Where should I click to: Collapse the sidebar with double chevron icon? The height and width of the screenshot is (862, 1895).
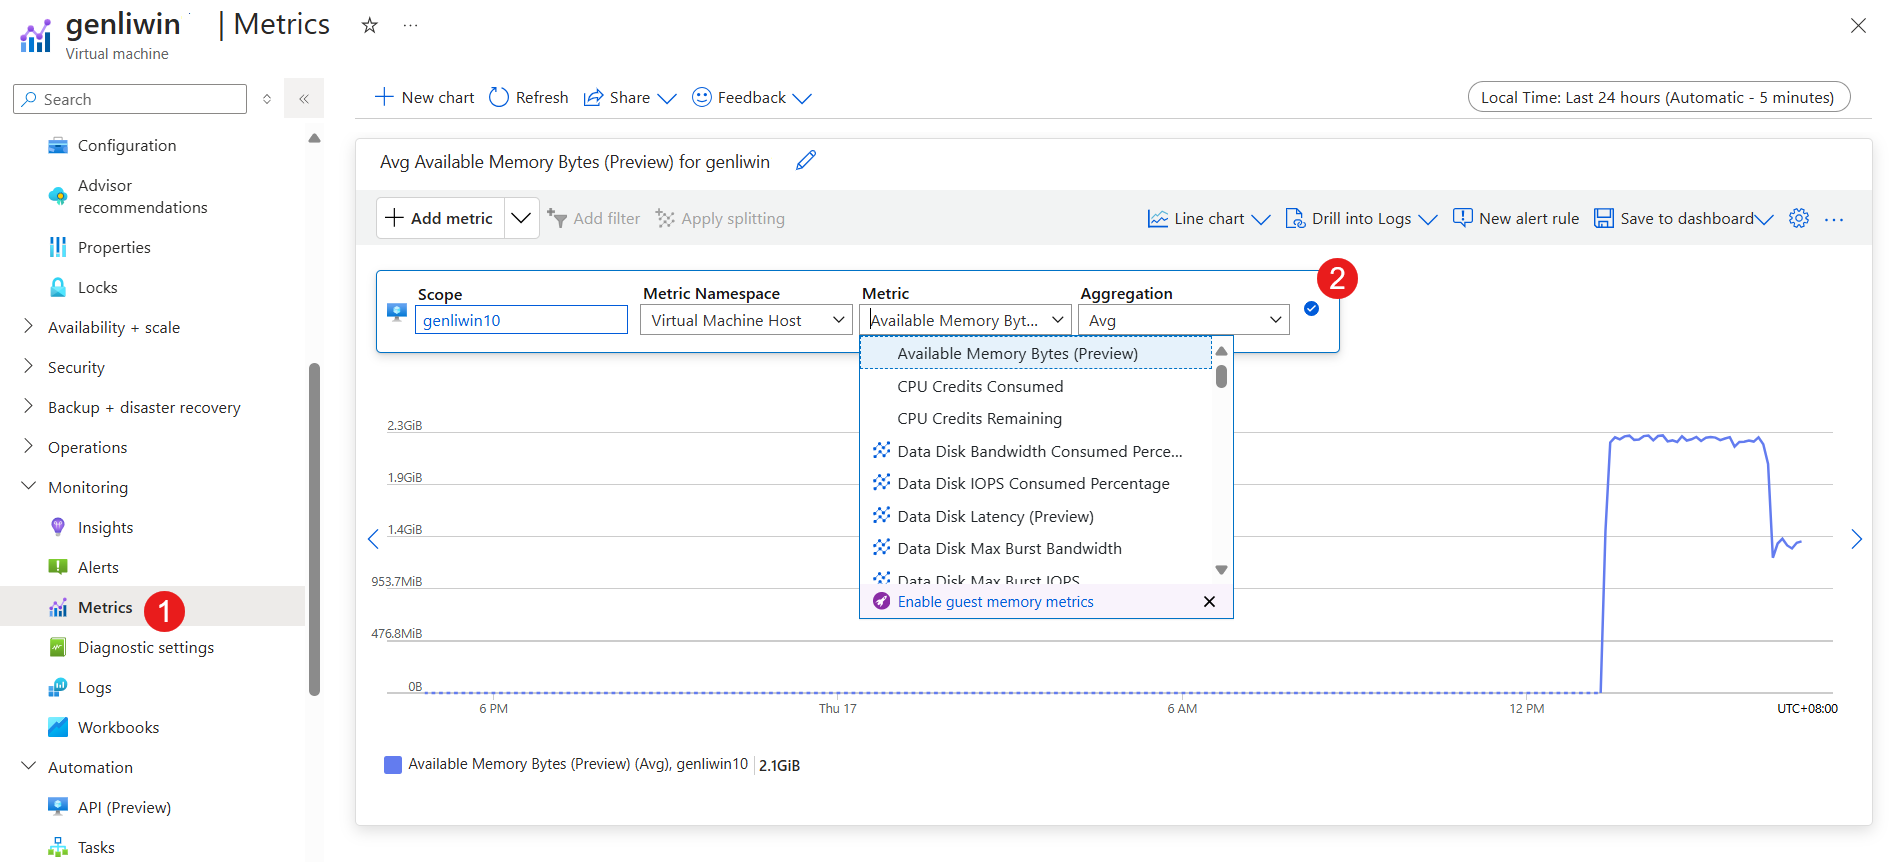pos(304,99)
